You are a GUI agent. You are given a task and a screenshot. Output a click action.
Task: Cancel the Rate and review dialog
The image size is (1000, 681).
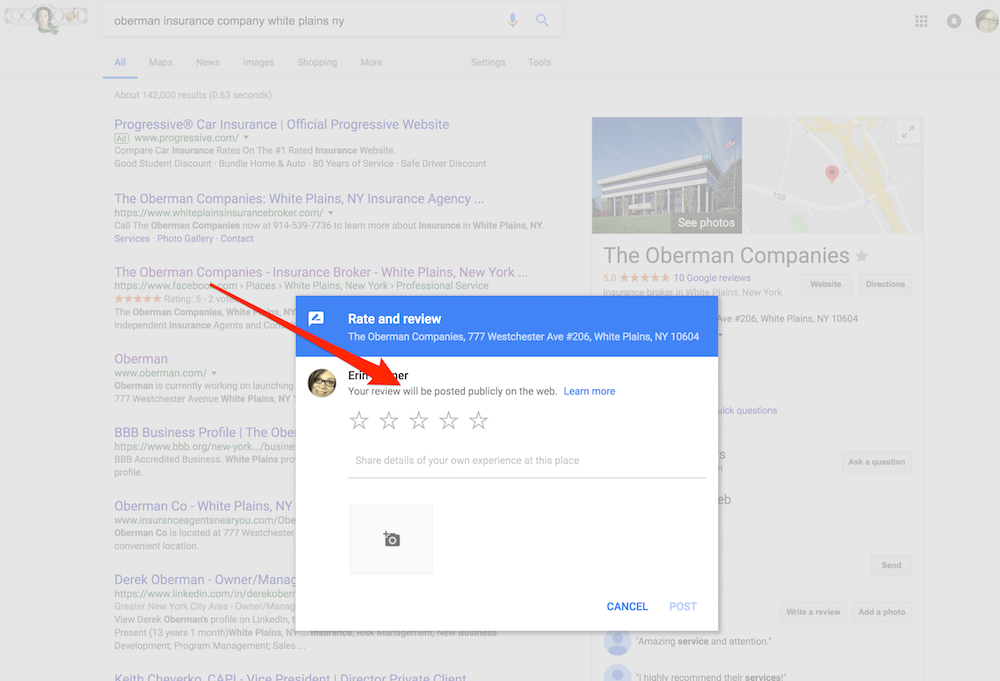coord(627,606)
